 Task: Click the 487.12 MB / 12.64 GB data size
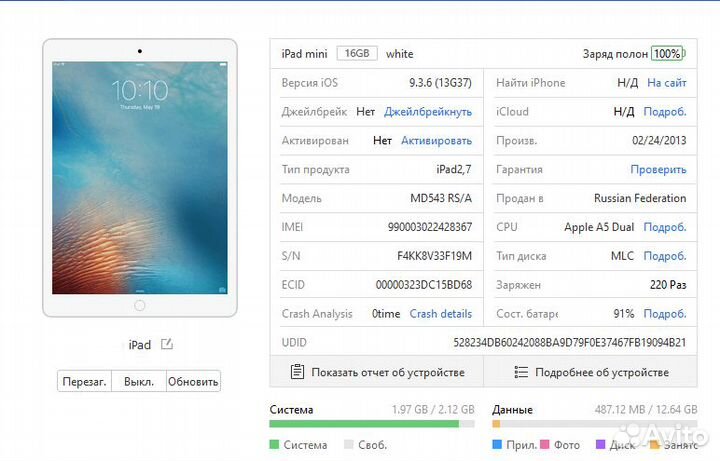646,409
